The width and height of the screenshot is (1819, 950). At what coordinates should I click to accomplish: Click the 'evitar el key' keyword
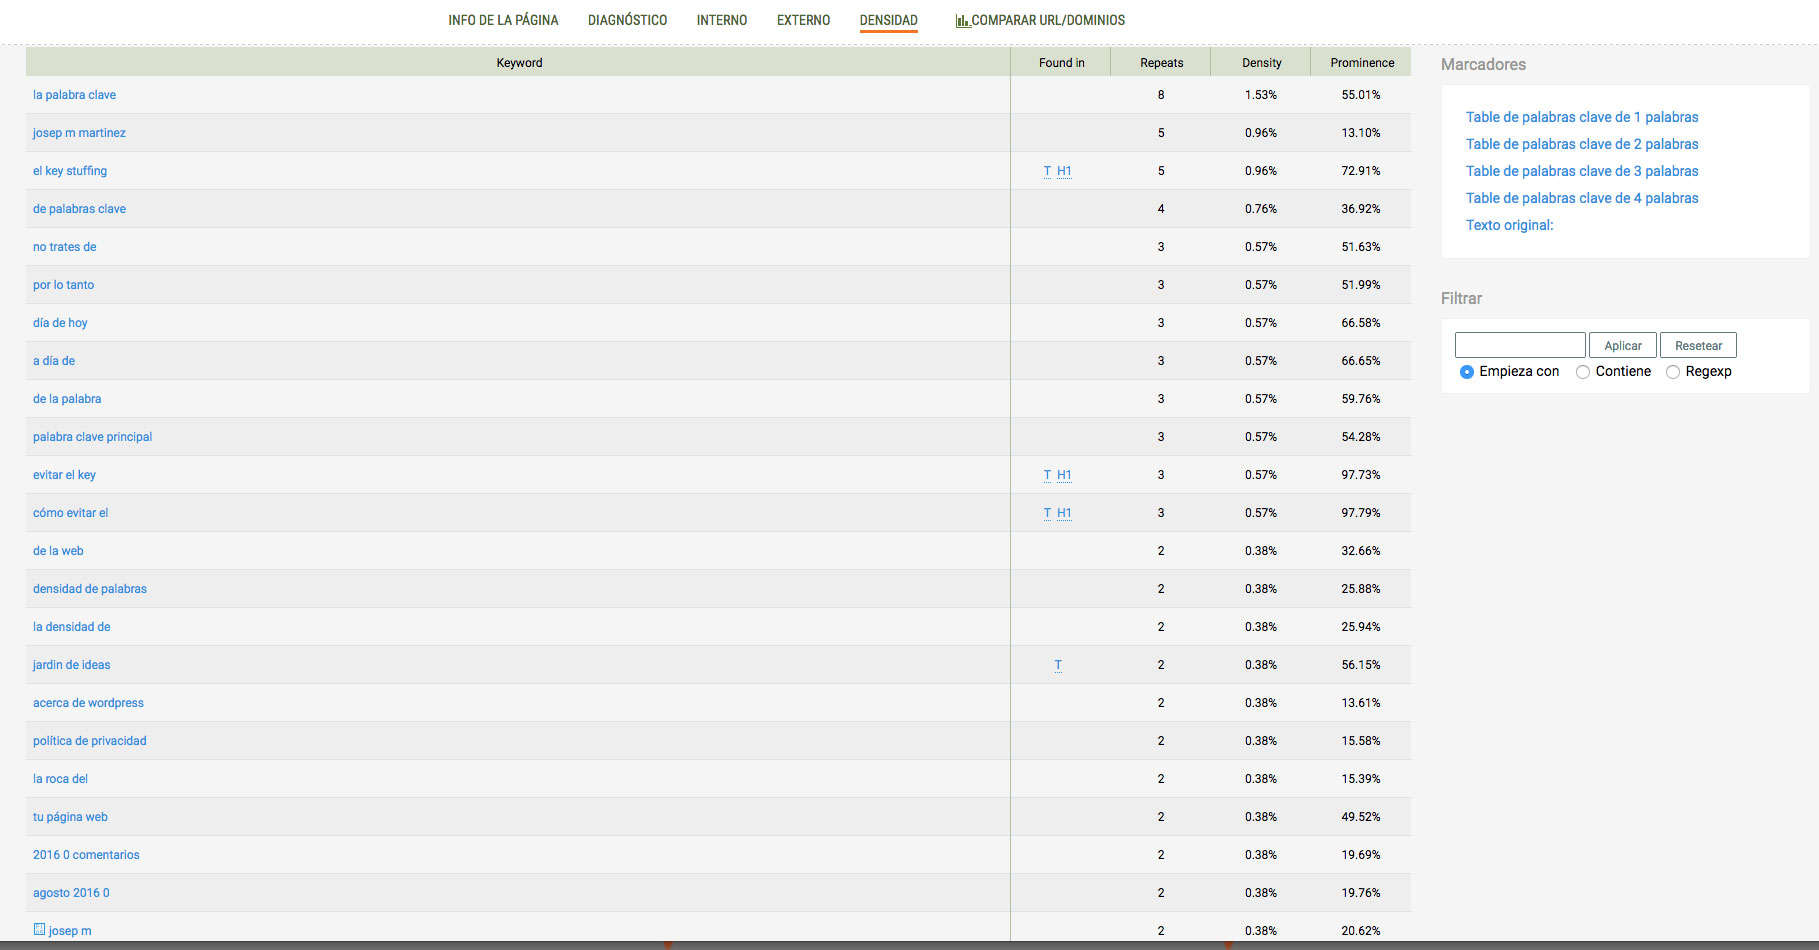pos(64,475)
